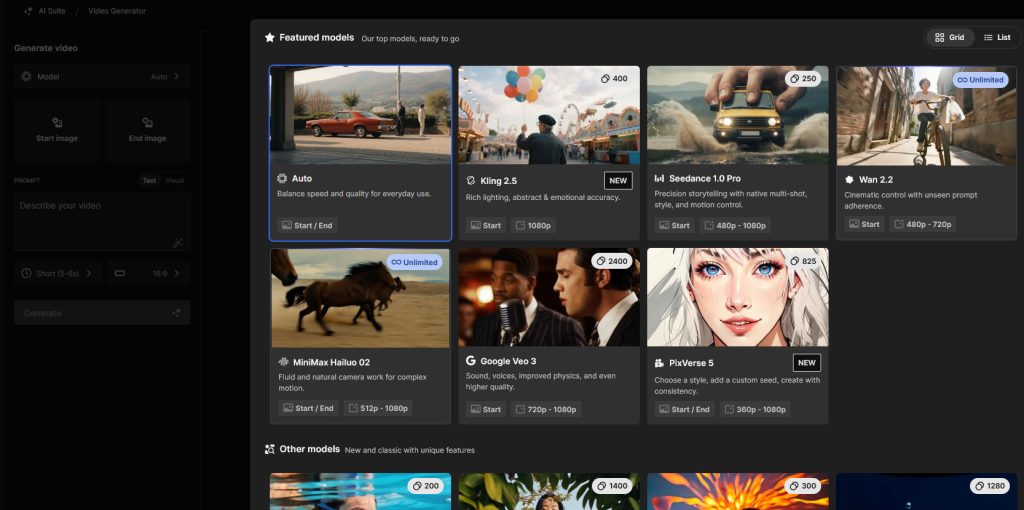Select the Wan 2.2 cyclist thumbnail

click(926, 116)
